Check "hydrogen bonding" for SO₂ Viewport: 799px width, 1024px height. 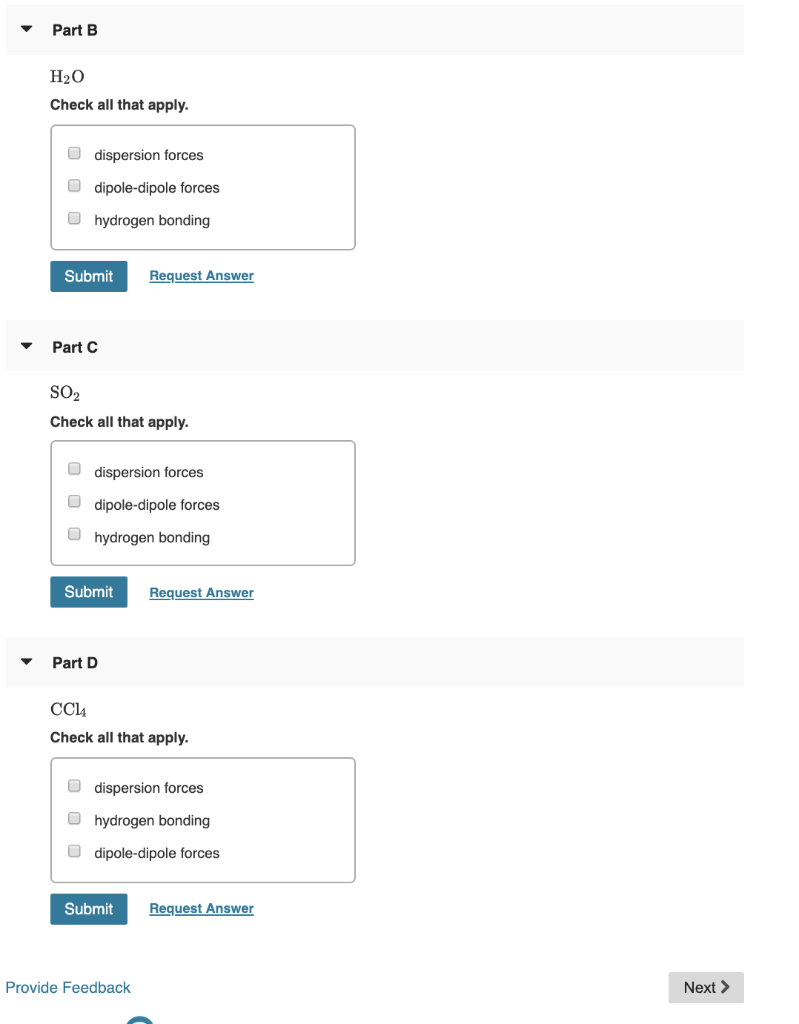pos(74,533)
